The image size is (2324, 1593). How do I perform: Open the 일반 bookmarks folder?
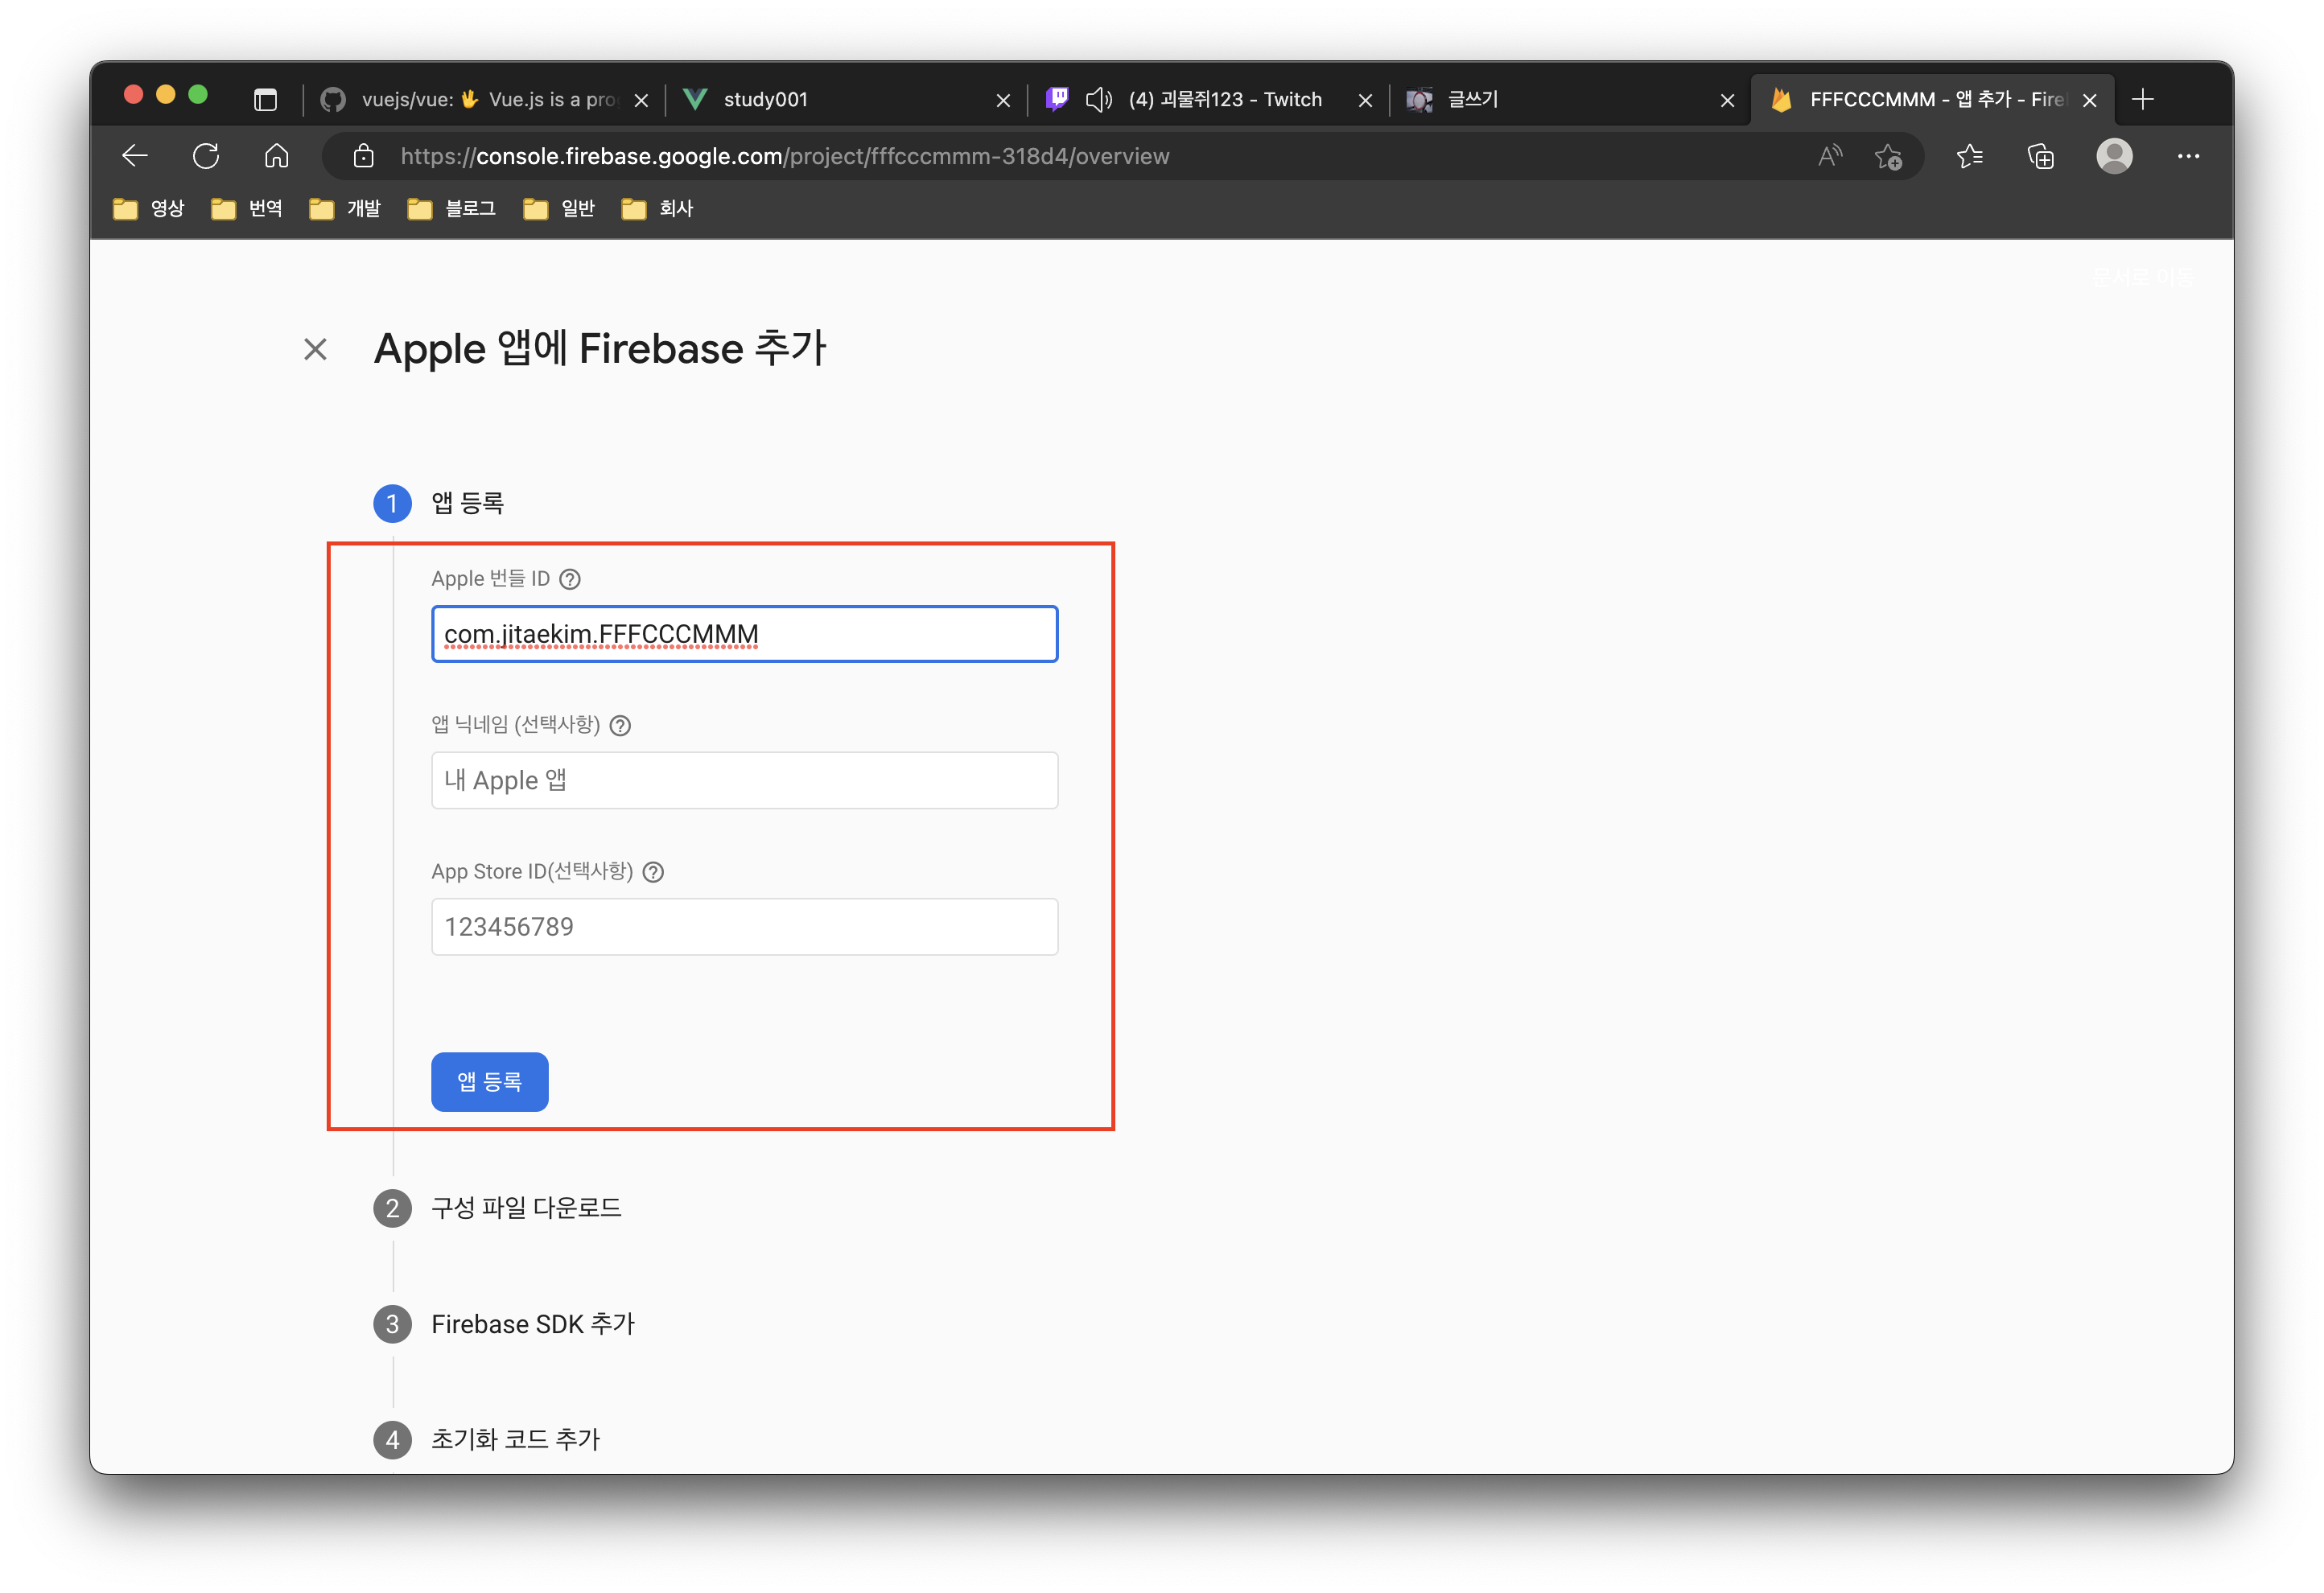(x=559, y=208)
